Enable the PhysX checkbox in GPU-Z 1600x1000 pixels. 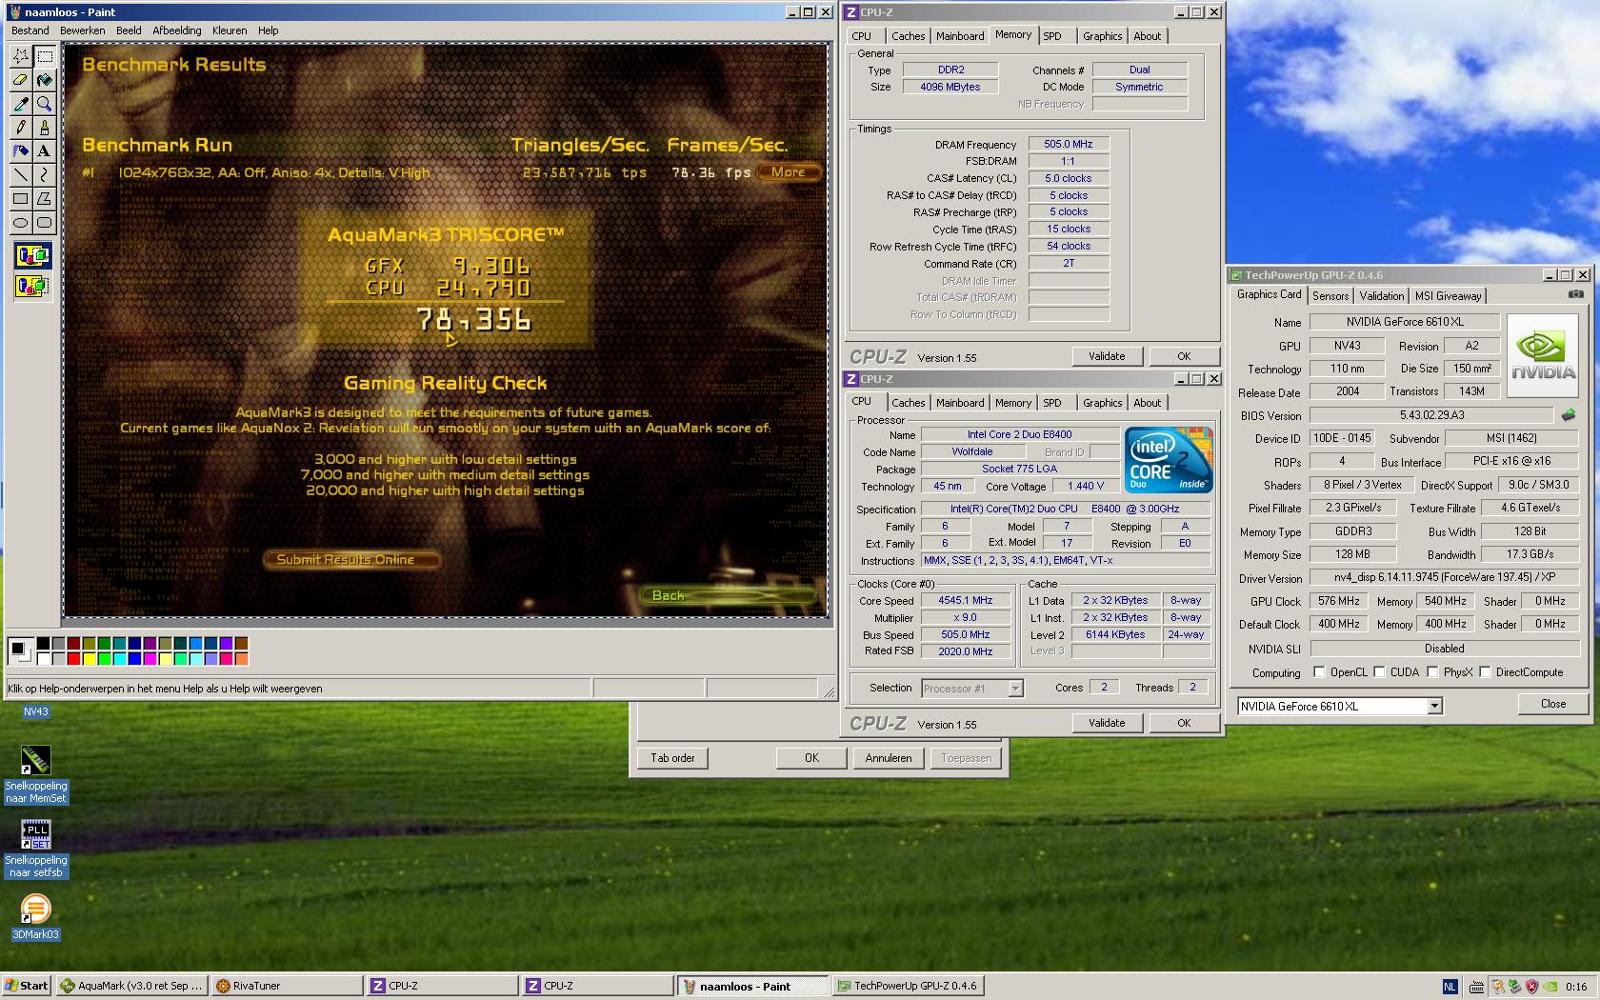click(1432, 672)
